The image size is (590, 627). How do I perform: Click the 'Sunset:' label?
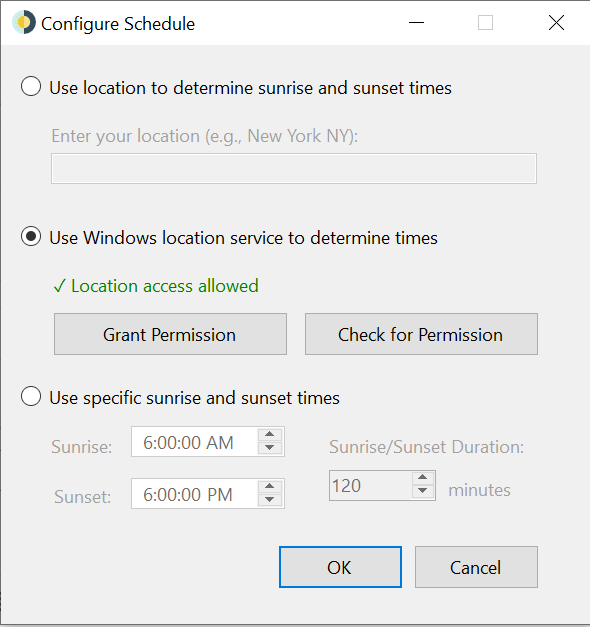point(83,497)
